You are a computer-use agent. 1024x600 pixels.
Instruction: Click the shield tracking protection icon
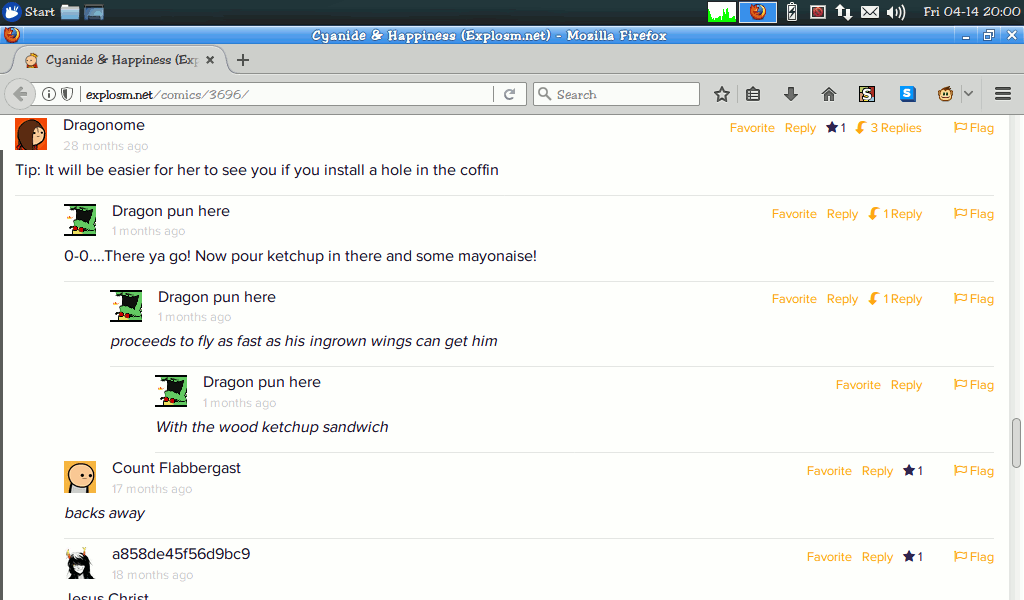[x=67, y=94]
